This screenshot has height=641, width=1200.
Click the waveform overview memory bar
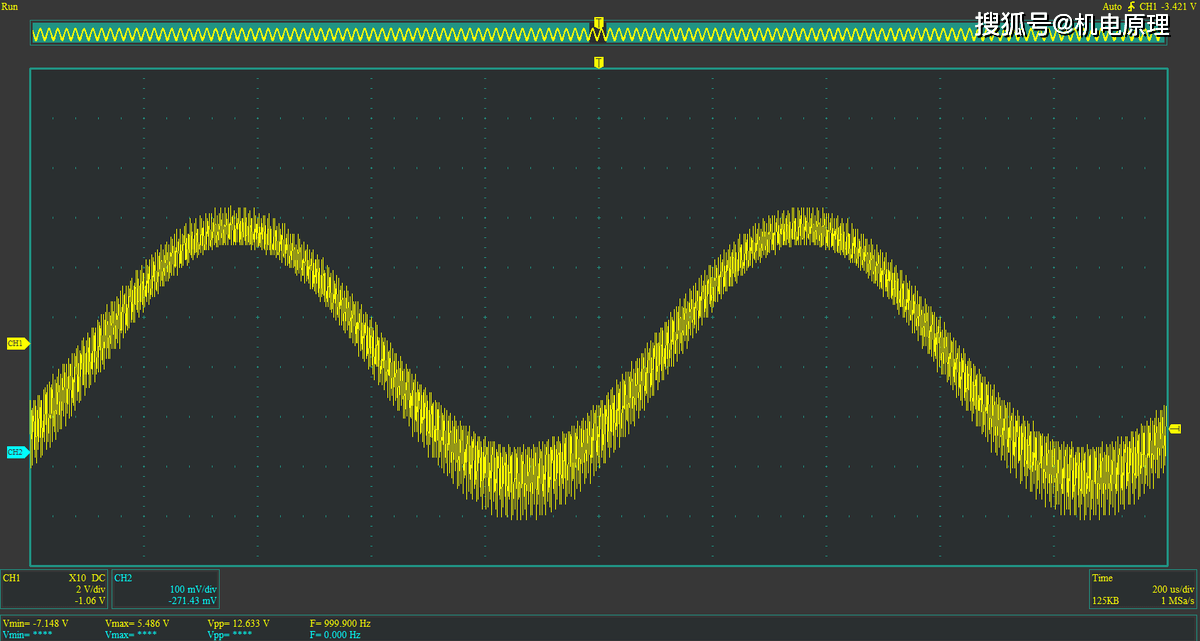pyautogui.click(x=600, y=34)
